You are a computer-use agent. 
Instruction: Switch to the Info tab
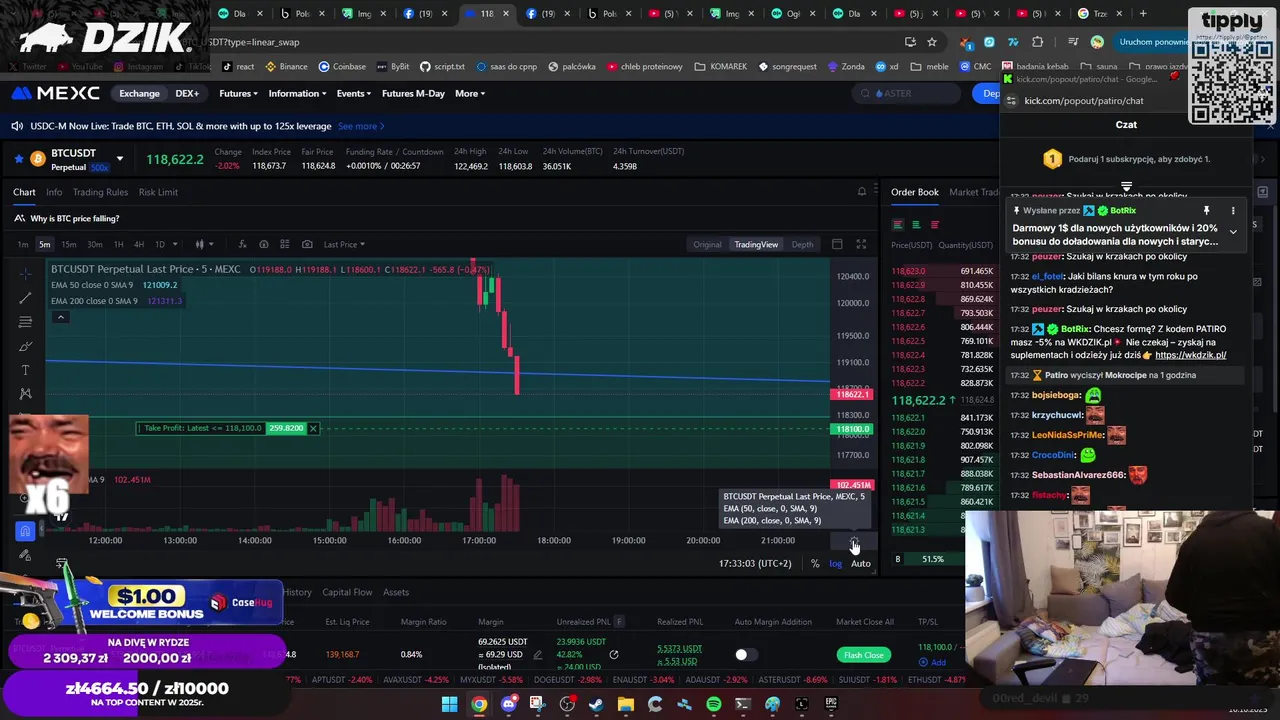[54, 192]
